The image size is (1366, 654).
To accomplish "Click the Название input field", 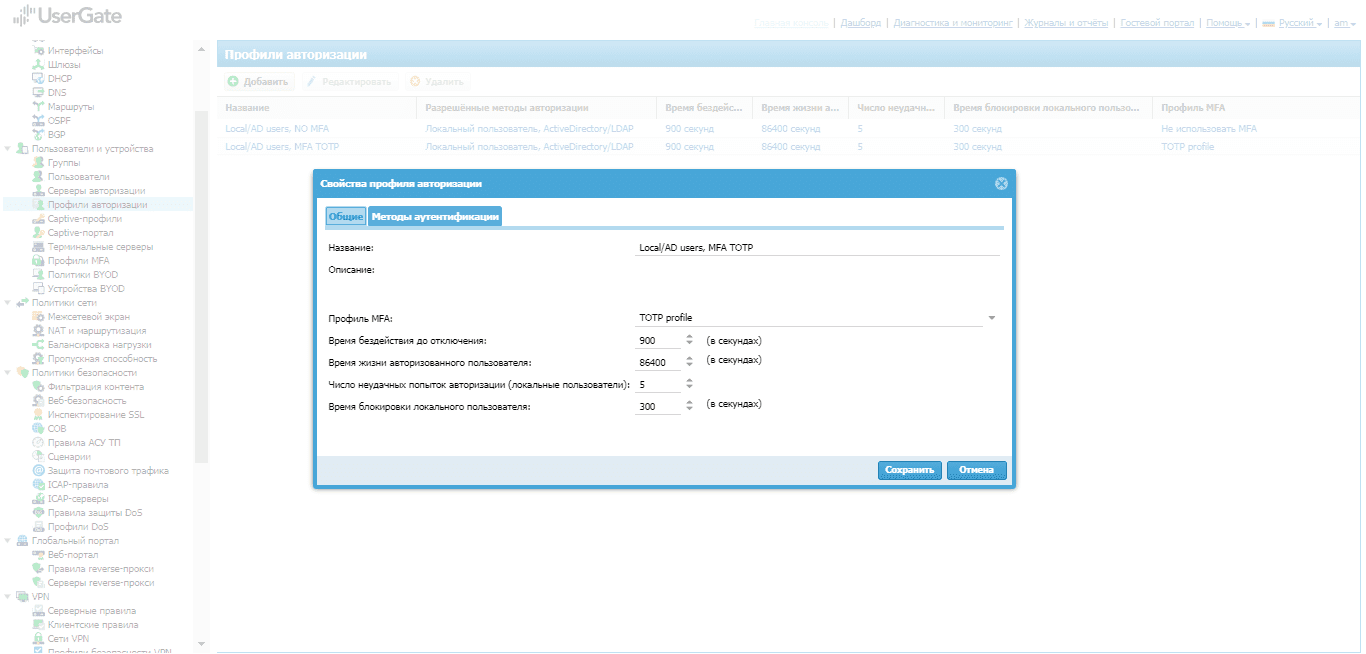I will (818, 247).
